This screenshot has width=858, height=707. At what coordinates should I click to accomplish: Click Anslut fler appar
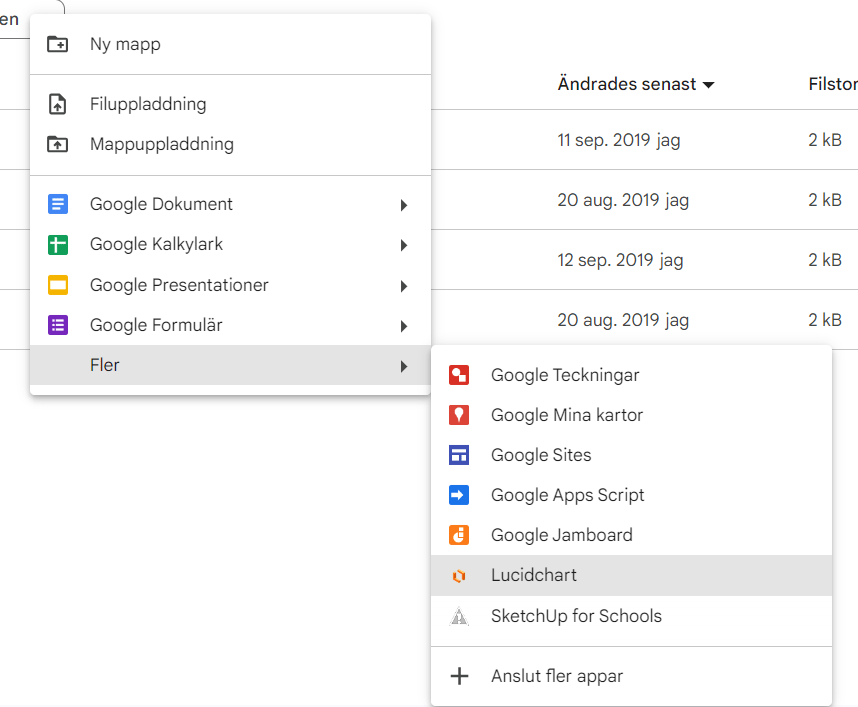631,676
